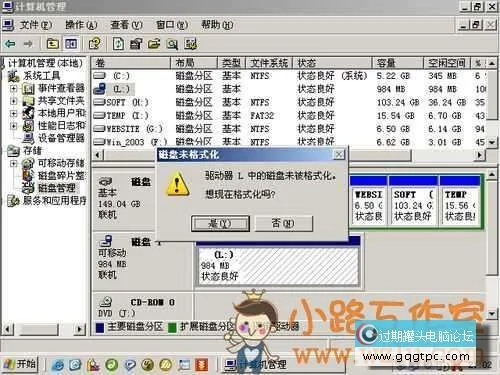The width and height of the screenshot is (500, 375).
Task: Toggle the console tree show/hide icon
Action: [x=71, y=44]
